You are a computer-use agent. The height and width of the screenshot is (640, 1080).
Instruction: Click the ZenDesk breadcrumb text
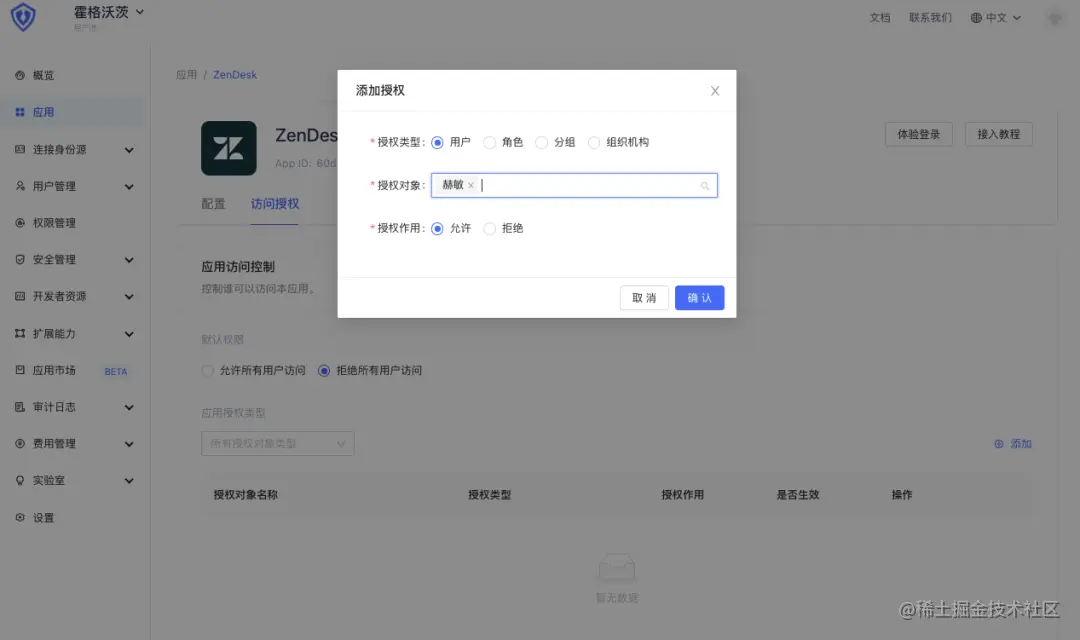coord(235,74)
